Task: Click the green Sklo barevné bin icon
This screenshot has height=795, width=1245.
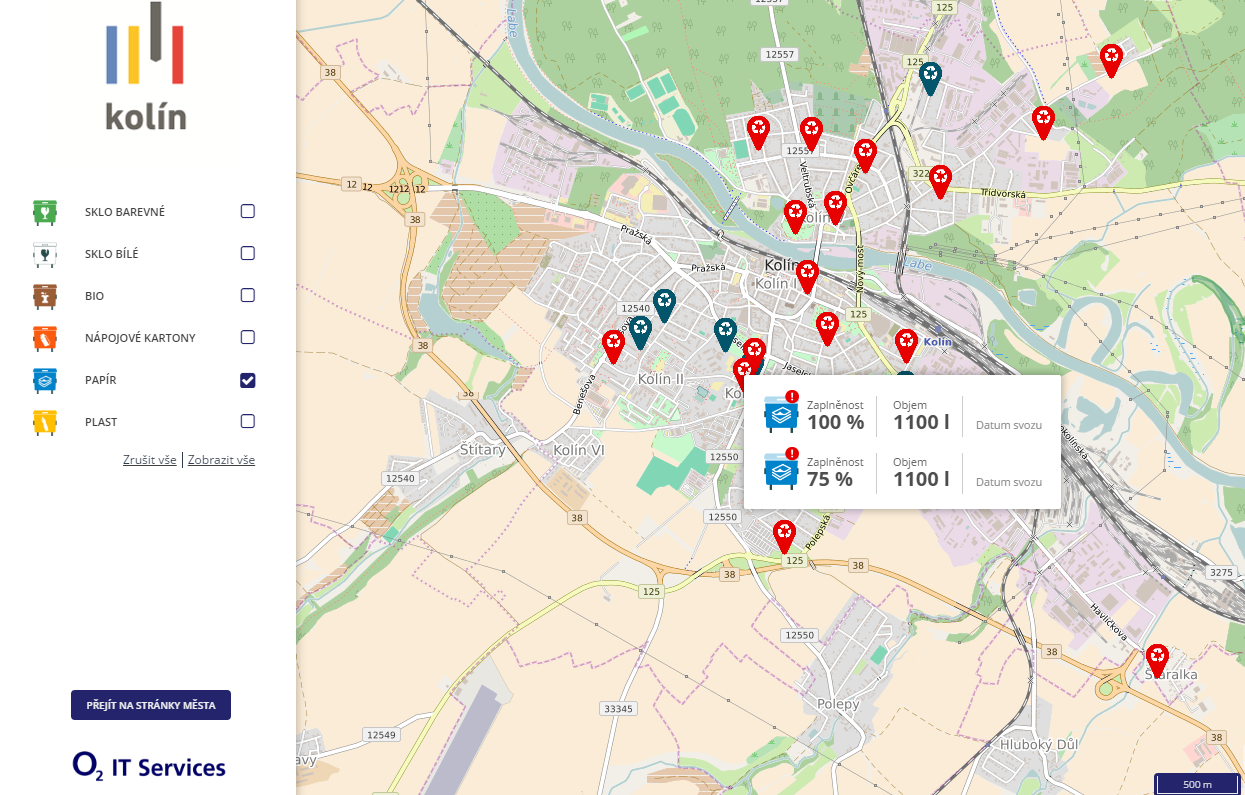Action: [44, 212]
